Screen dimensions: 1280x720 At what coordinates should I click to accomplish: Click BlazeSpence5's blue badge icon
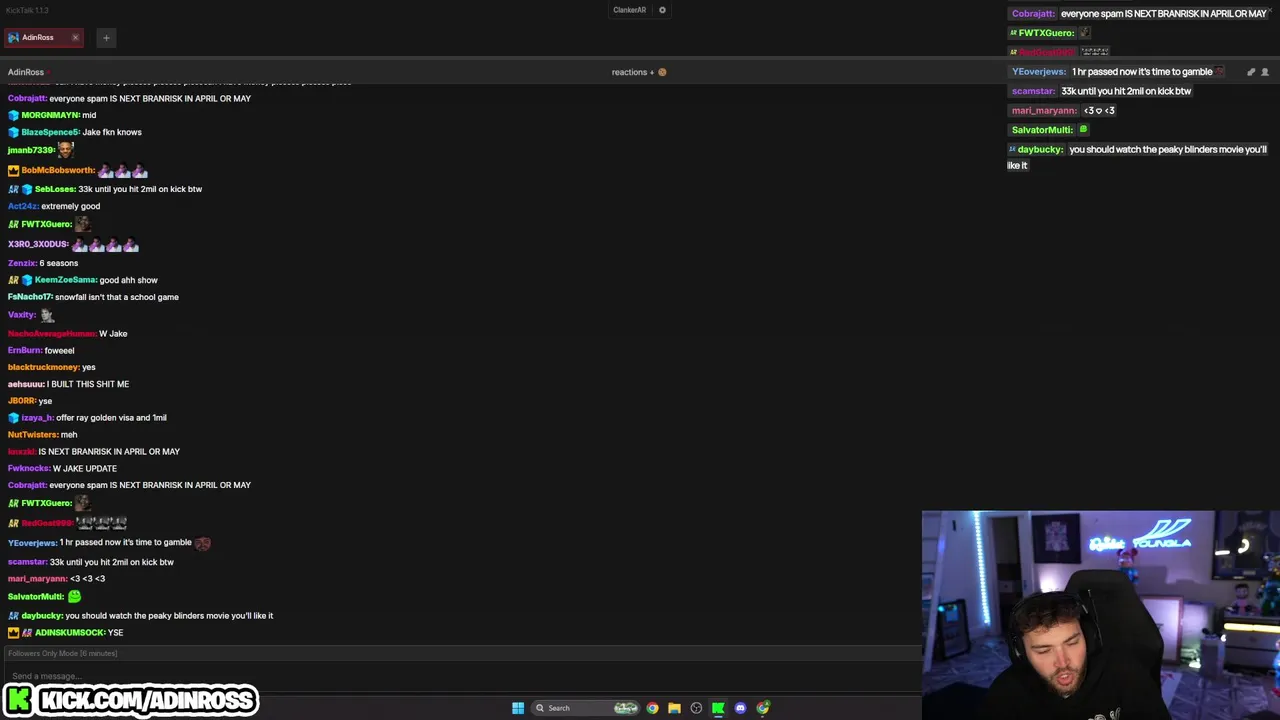click(13, 132)
